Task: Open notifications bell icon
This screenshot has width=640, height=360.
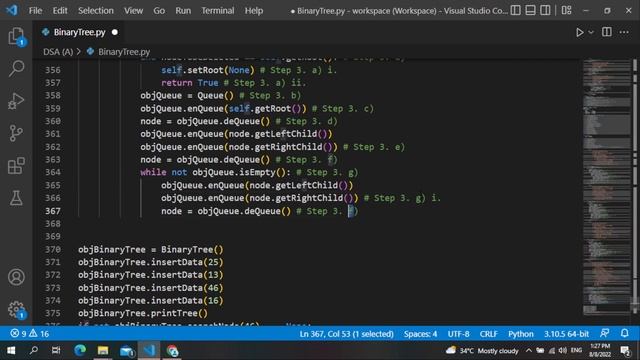Action: pos(624,333)
